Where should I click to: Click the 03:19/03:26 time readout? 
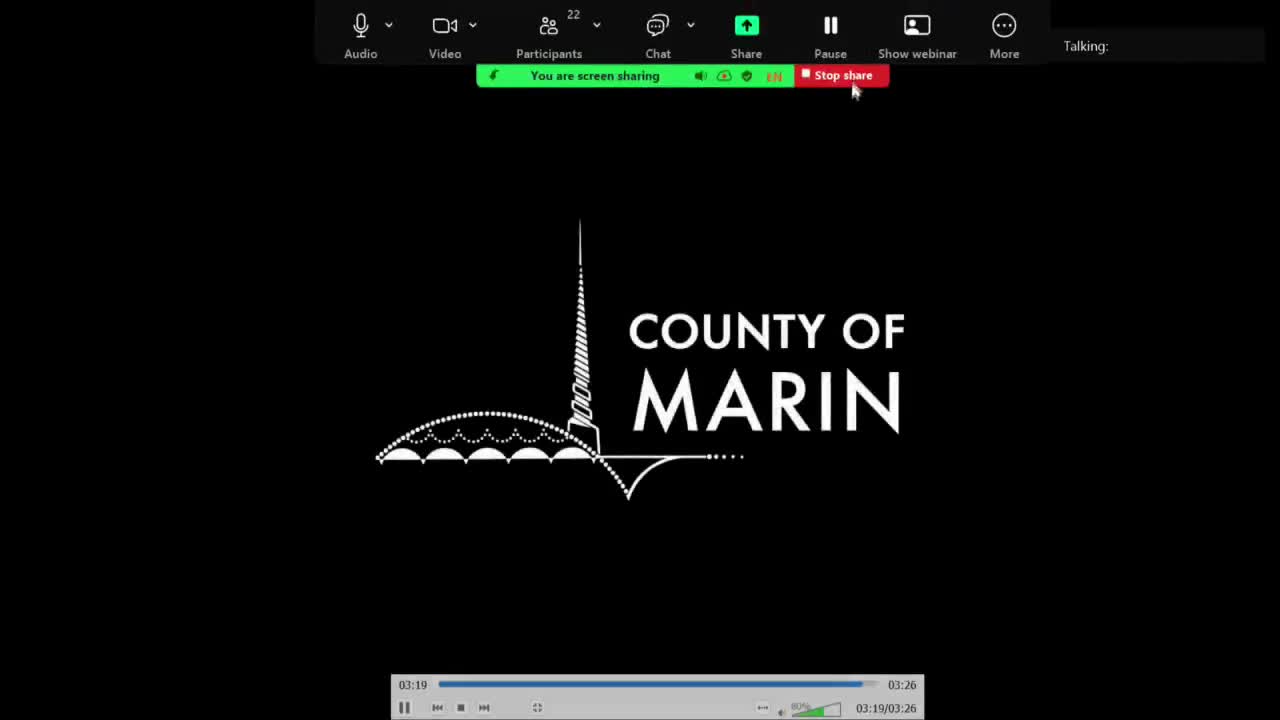pos(886,708)
